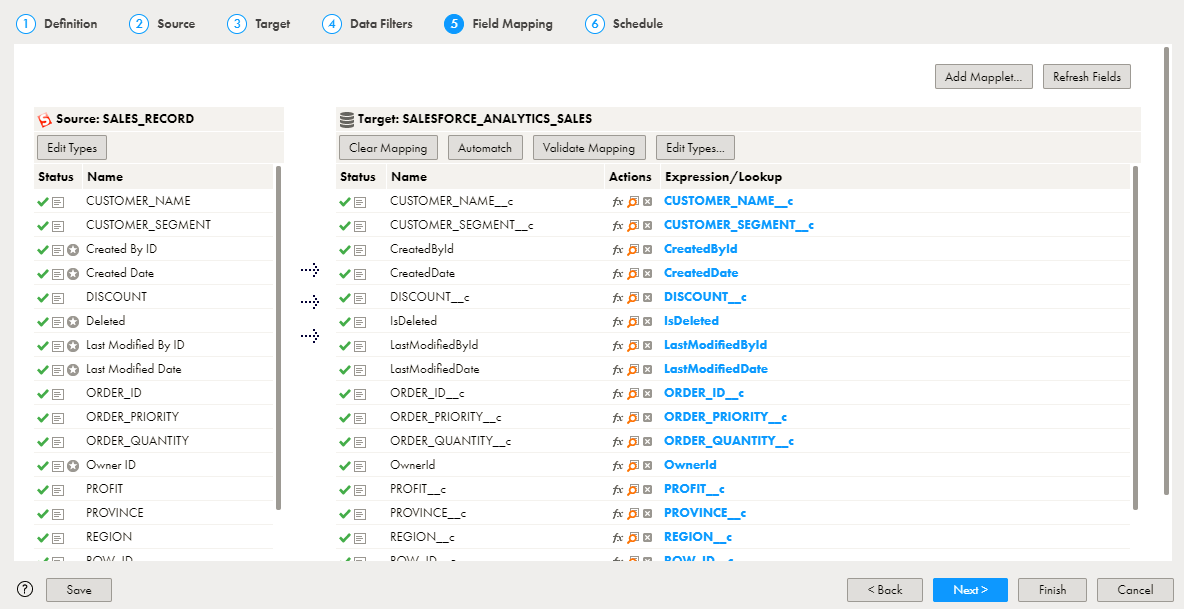The width and height of the screenshot is (1190, 610).
Task: Open Edit Types for target
Action: click(695, 148)
